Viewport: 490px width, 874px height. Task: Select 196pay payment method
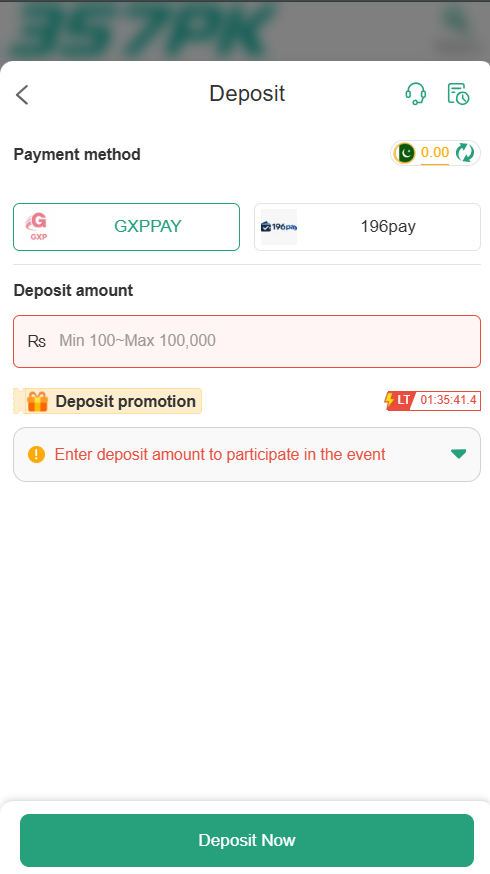(367, 227)
